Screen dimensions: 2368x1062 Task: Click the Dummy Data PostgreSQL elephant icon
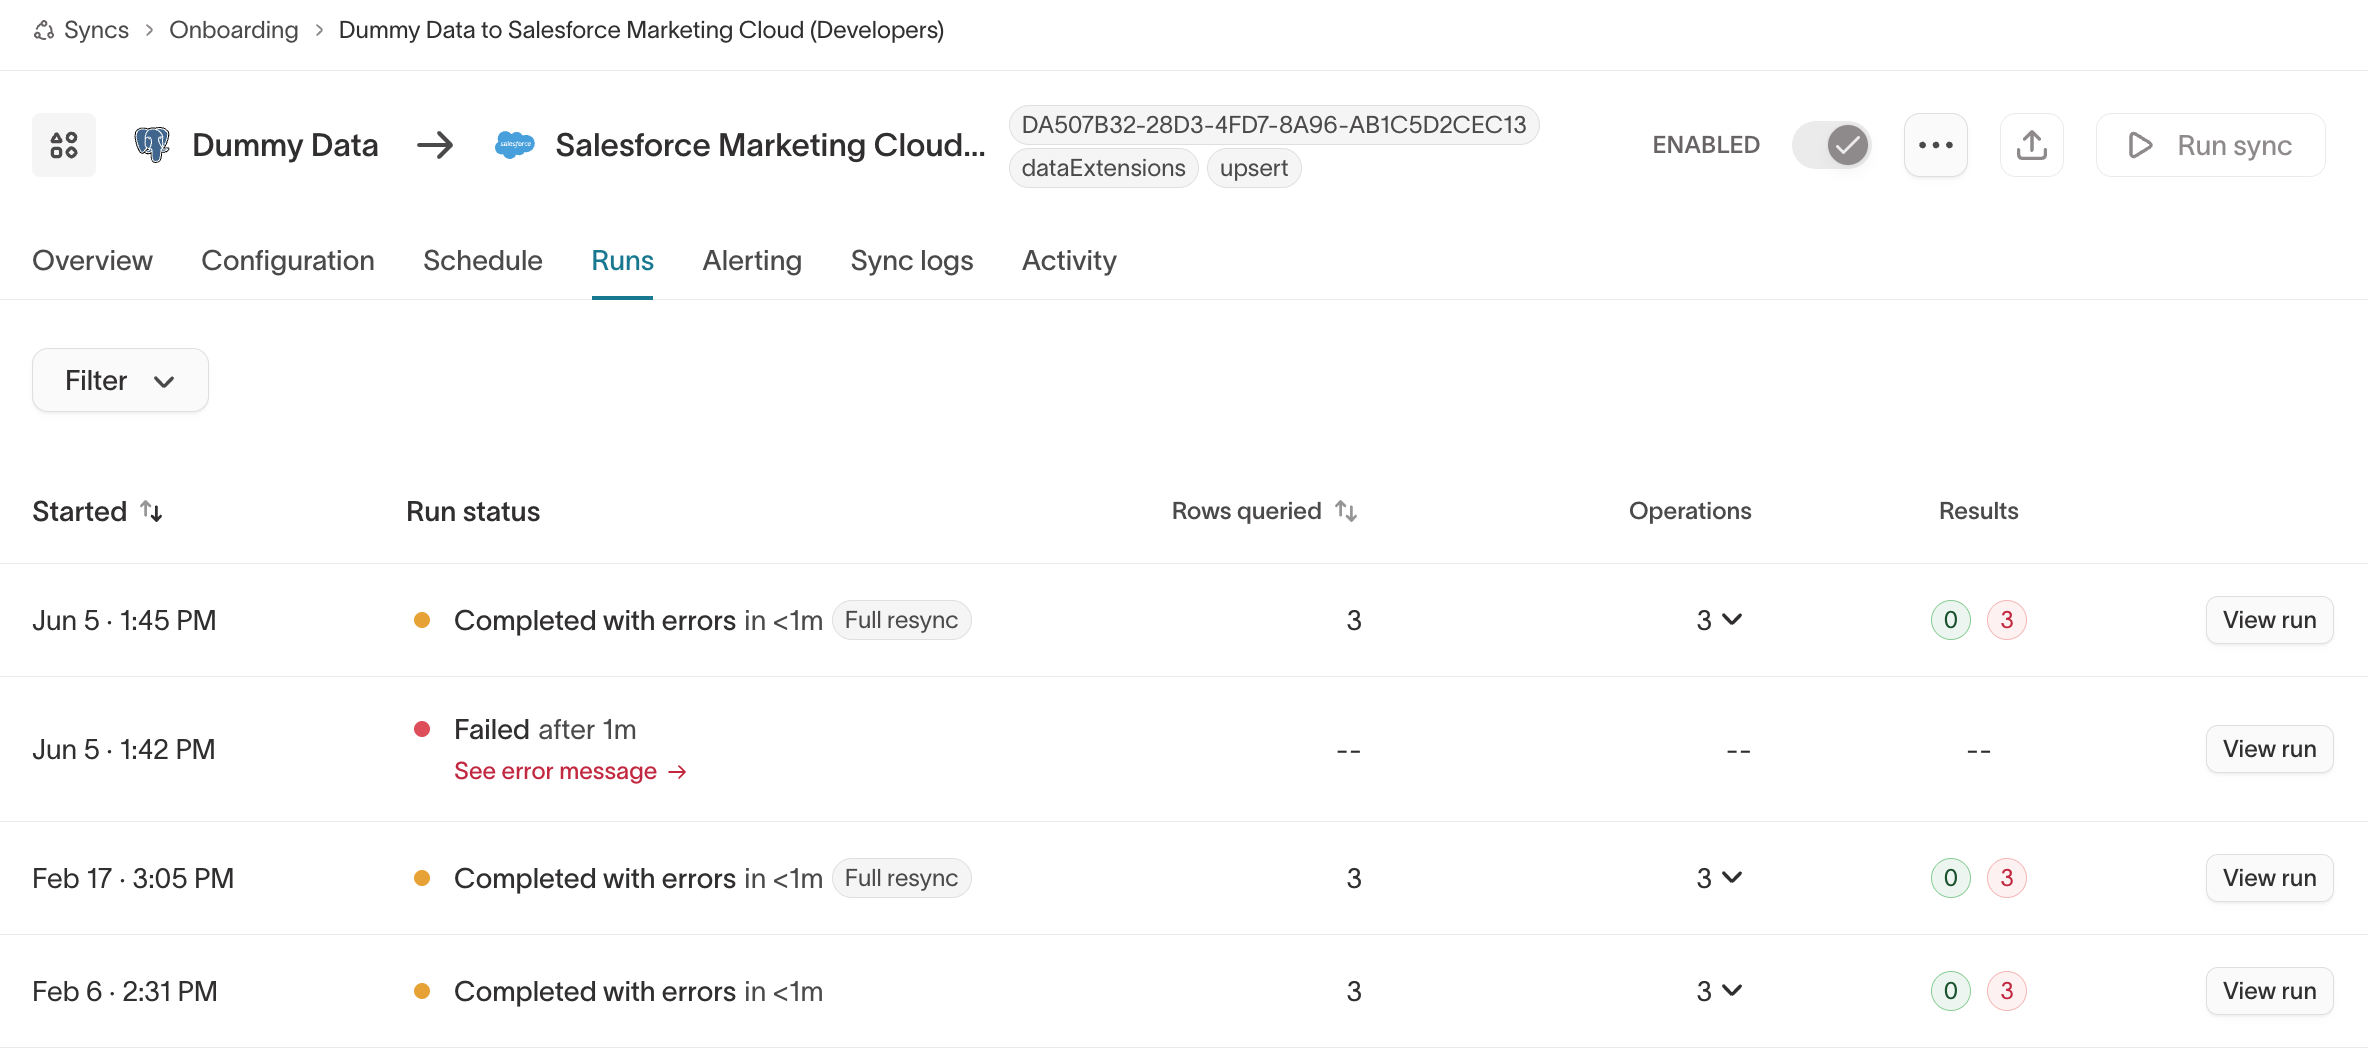[152, 145]
